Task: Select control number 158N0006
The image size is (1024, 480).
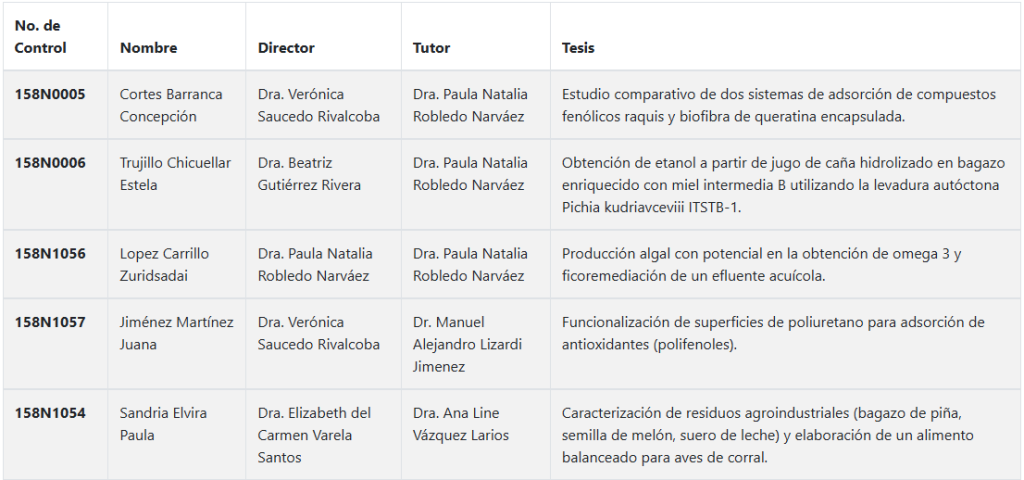Action: click(x=50, y=163)
